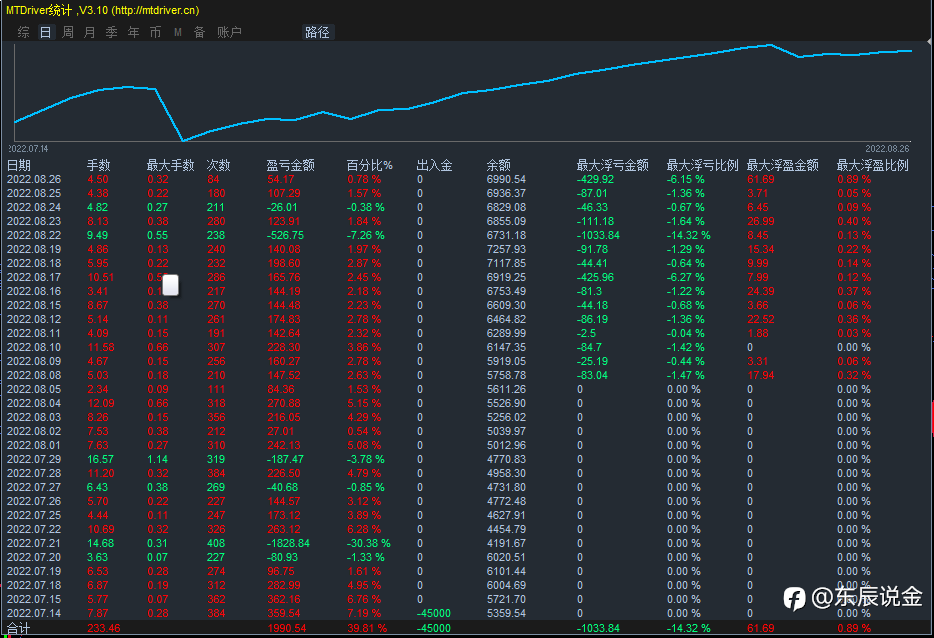The image size is (934, 638).
Task: Click the 最大浮亏金额 column header
Action: click(612, 165)
